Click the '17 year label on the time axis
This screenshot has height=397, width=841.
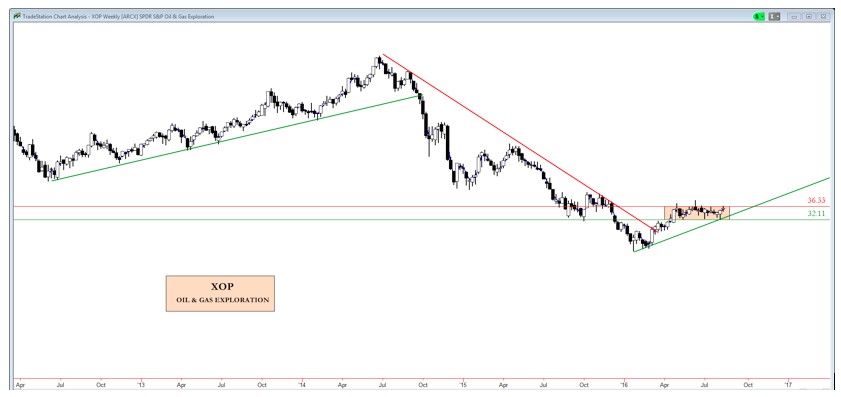pyautogui.click(x=788, y=385)
